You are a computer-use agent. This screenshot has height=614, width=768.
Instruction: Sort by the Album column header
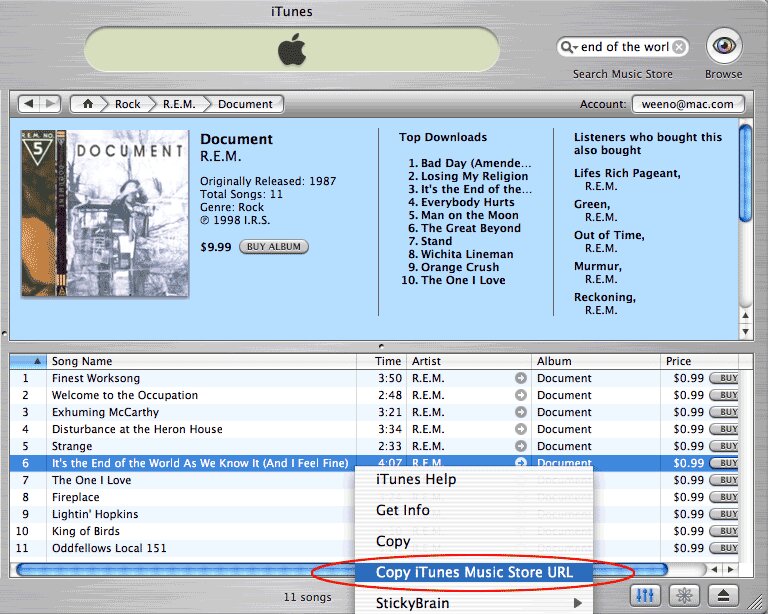click(x=596, y=361)
